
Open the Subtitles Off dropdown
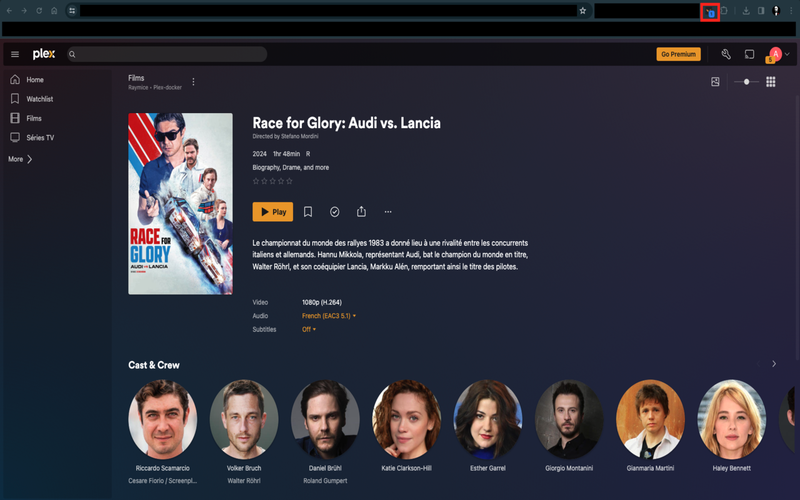(309, 330)
